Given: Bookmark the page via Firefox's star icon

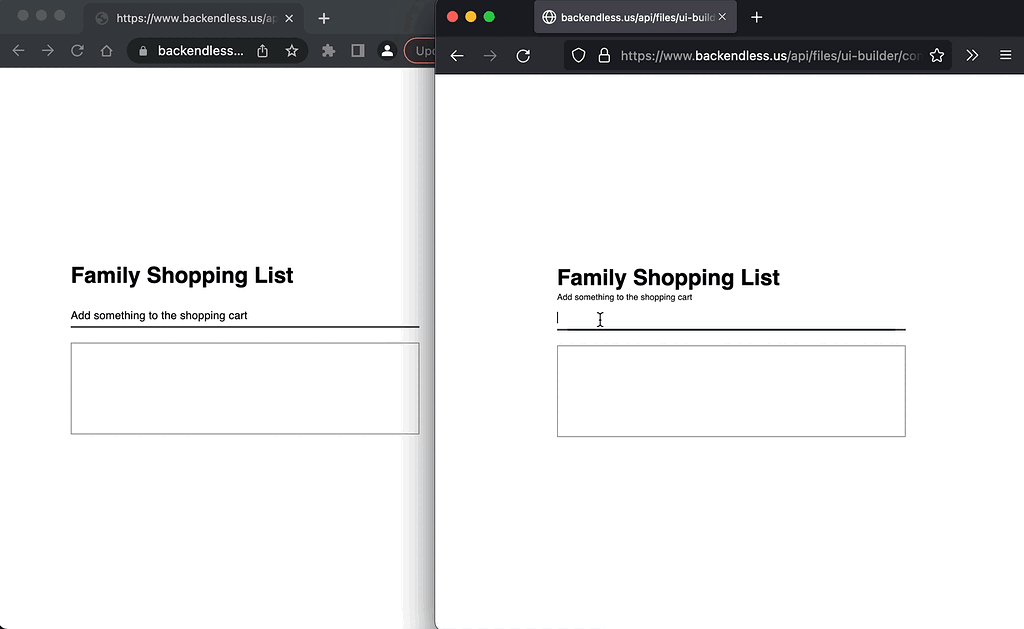Looking at the screenshot, I should pos(937,55).
